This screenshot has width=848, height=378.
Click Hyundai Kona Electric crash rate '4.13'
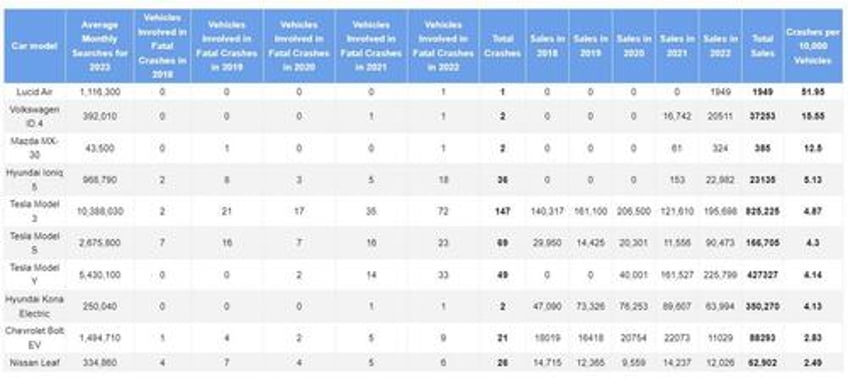(x=813, y=307)
